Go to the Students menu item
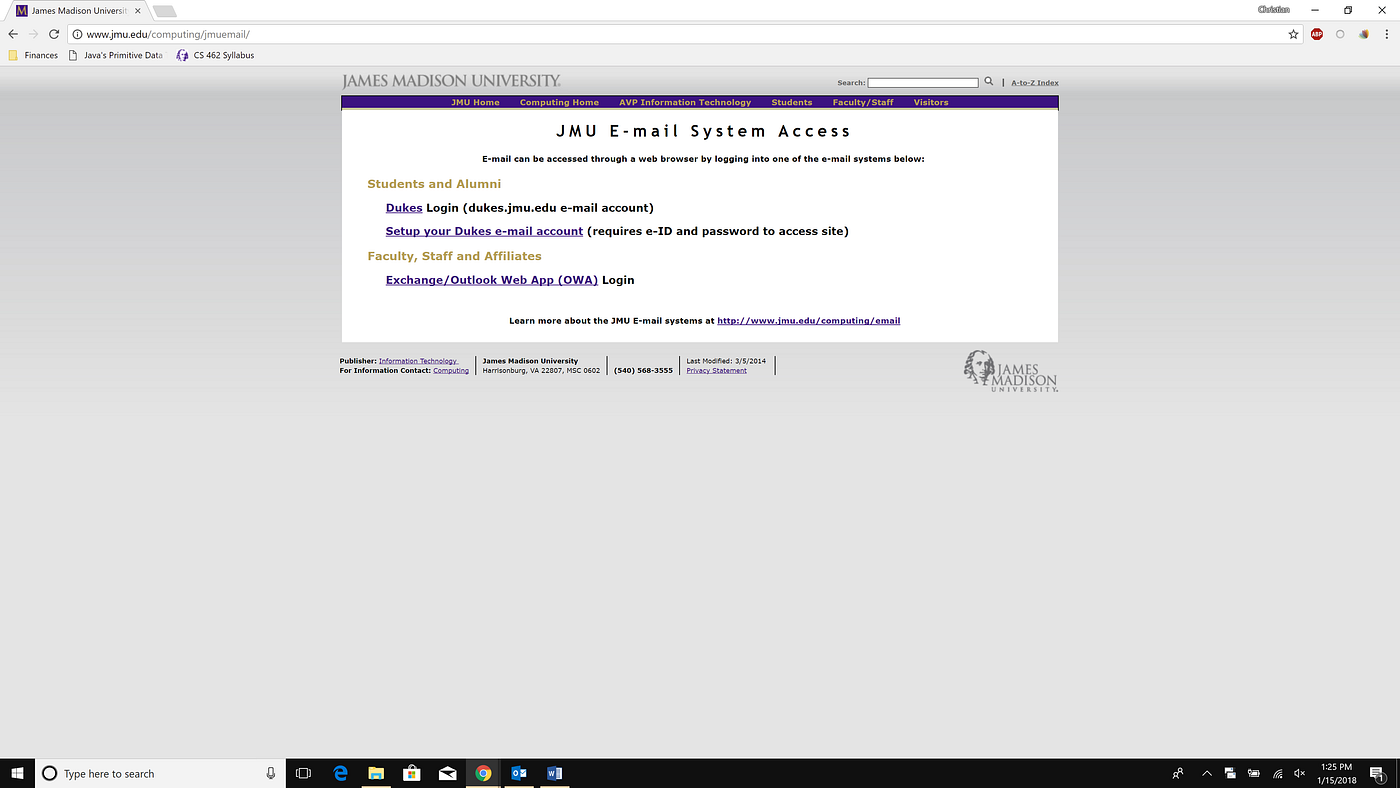 point(792,102)
